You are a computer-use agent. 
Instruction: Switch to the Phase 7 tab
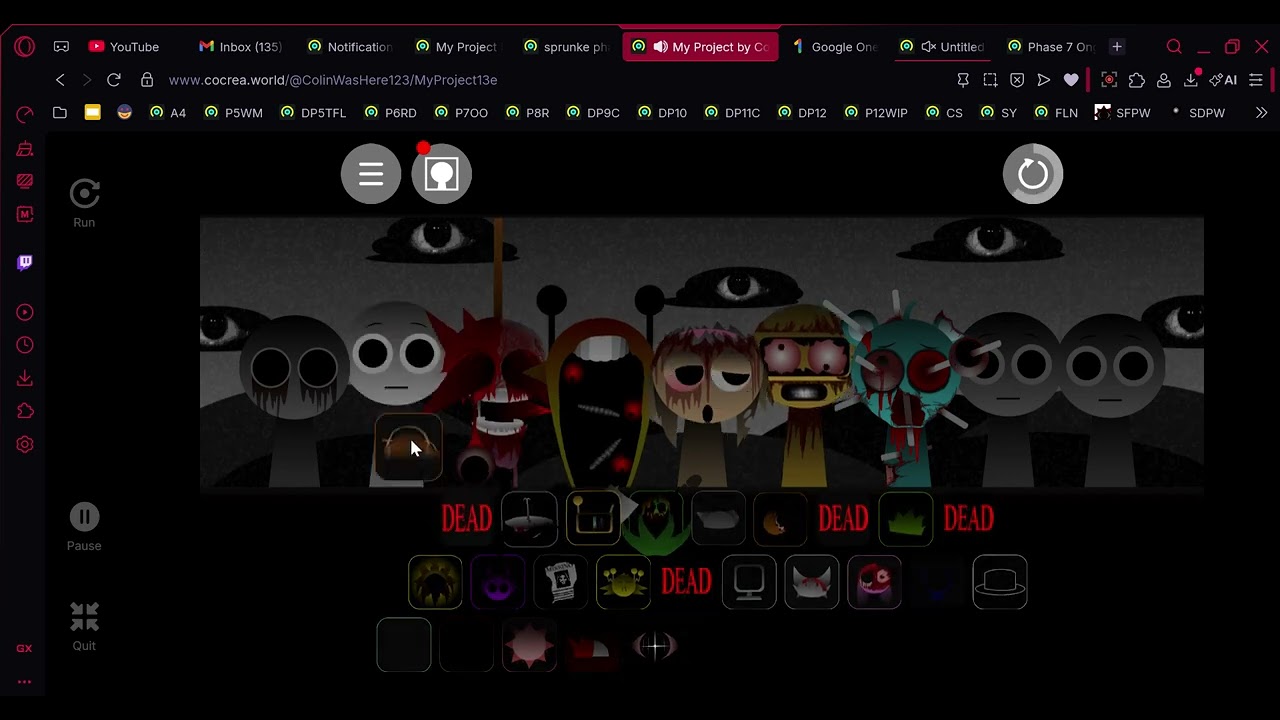(x=1052, y=47)
